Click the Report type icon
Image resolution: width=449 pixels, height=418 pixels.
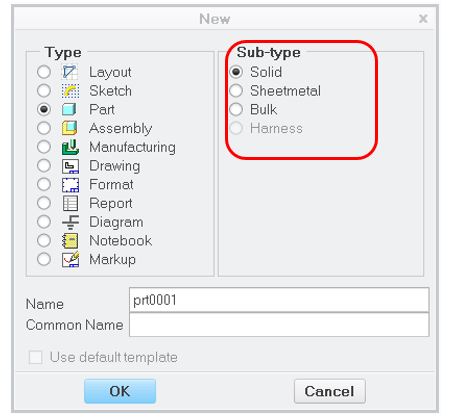tap(70, 203)
